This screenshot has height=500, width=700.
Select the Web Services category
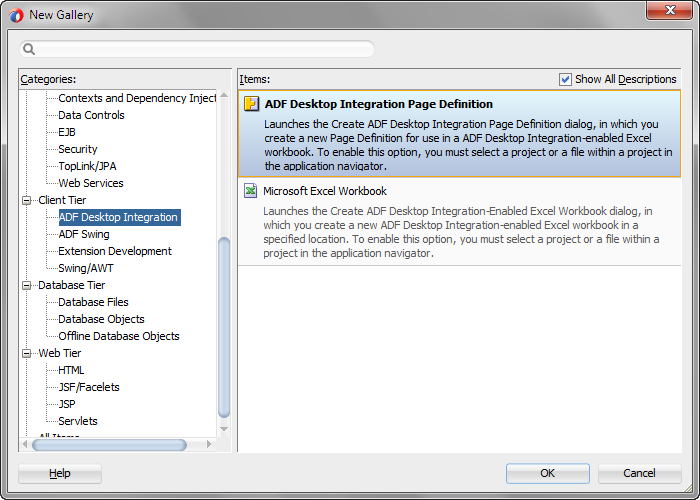tap(91, 183)
